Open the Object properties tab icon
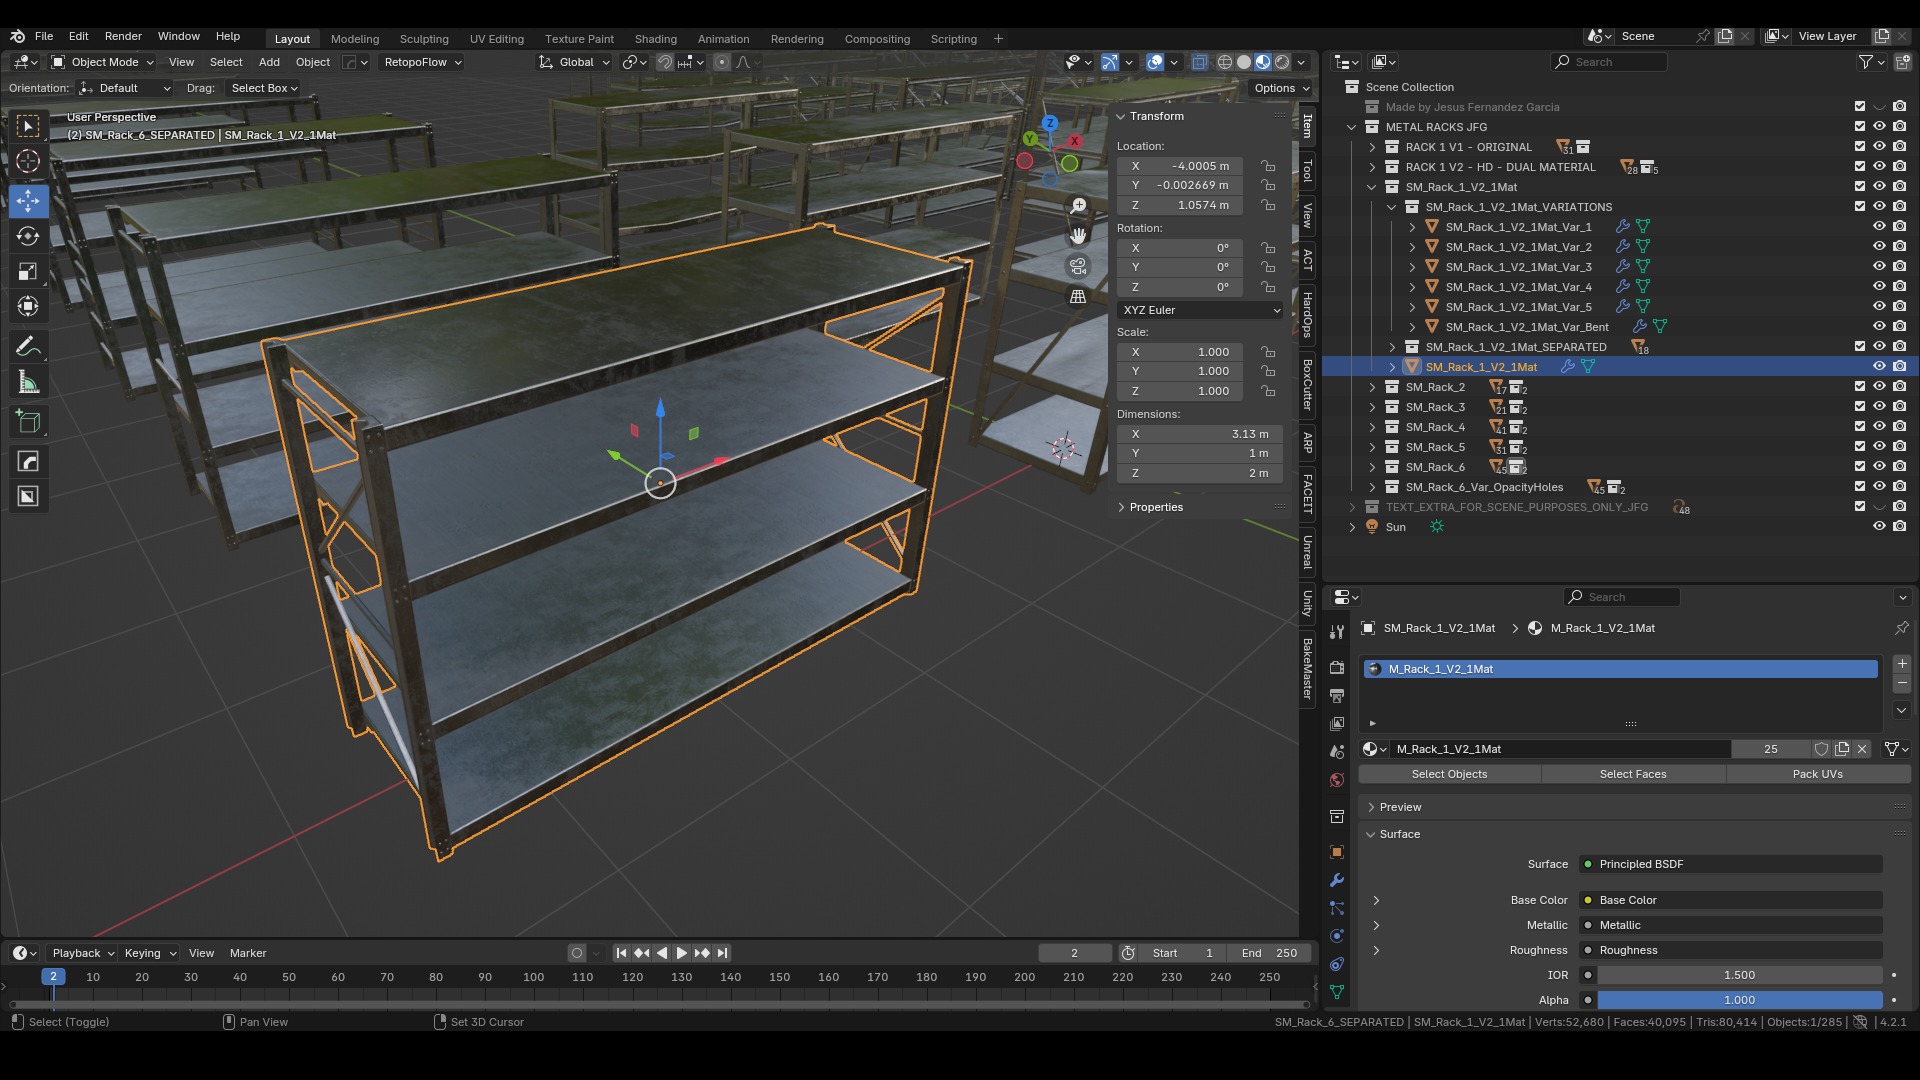The image size is (1920, 1080). pyautogui.click(x=1337, y=852)
